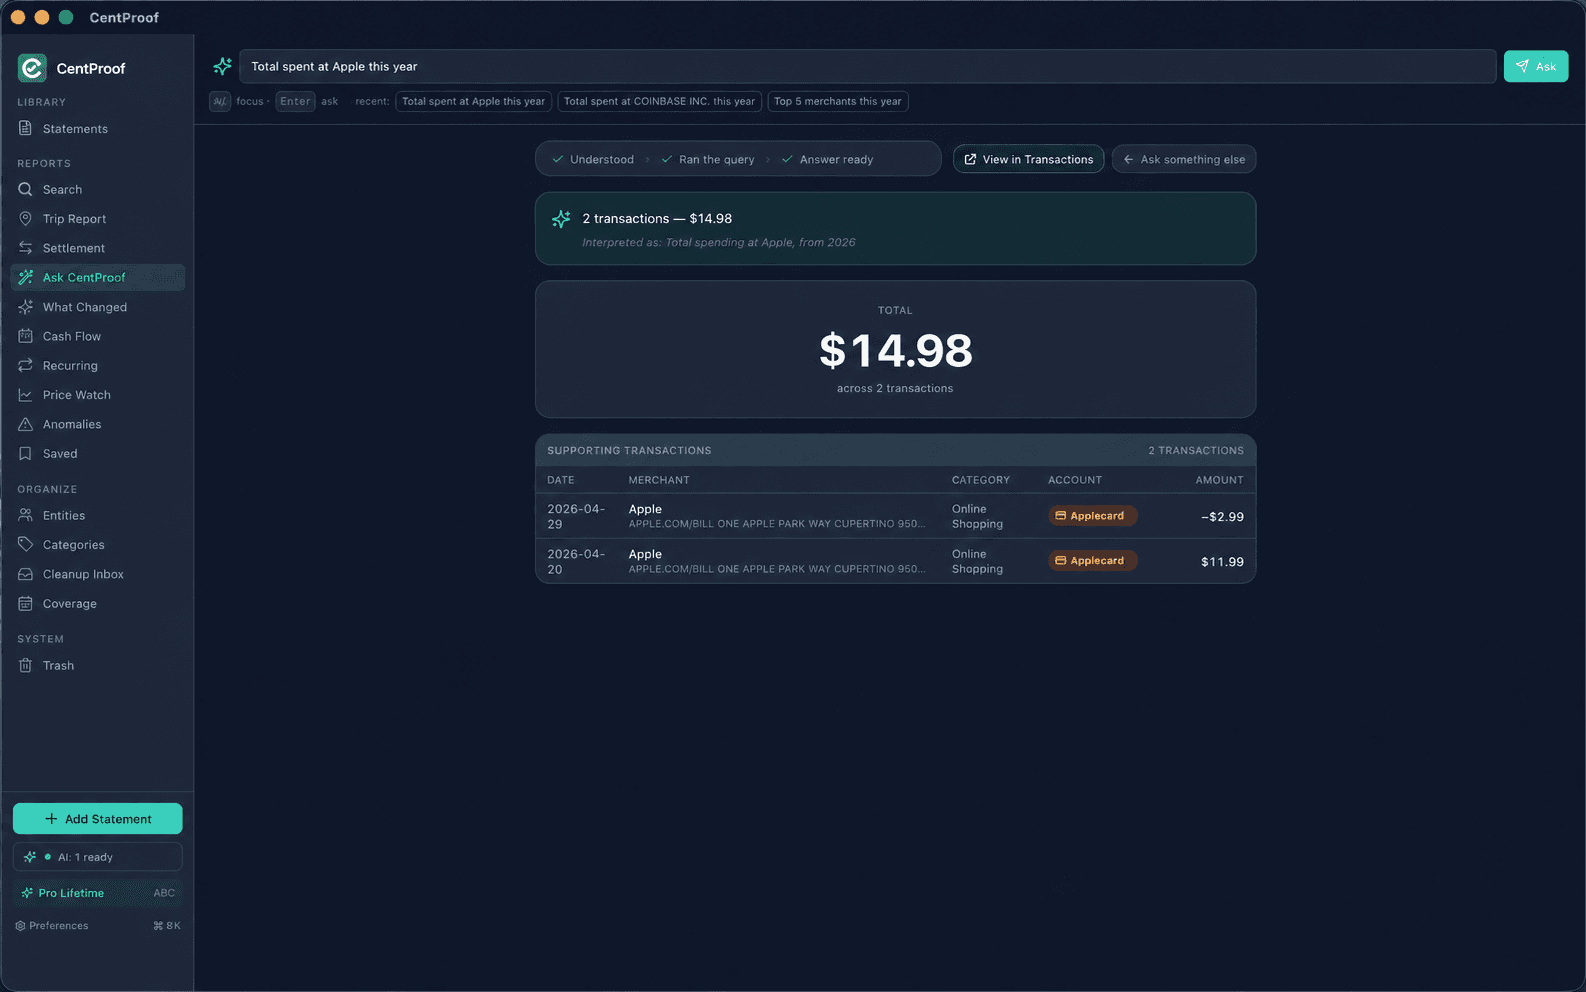Image resolution: width=1586 pixels, height=992 pixels.
Task: Click the Understood step
Action: [x=593, y=159]
